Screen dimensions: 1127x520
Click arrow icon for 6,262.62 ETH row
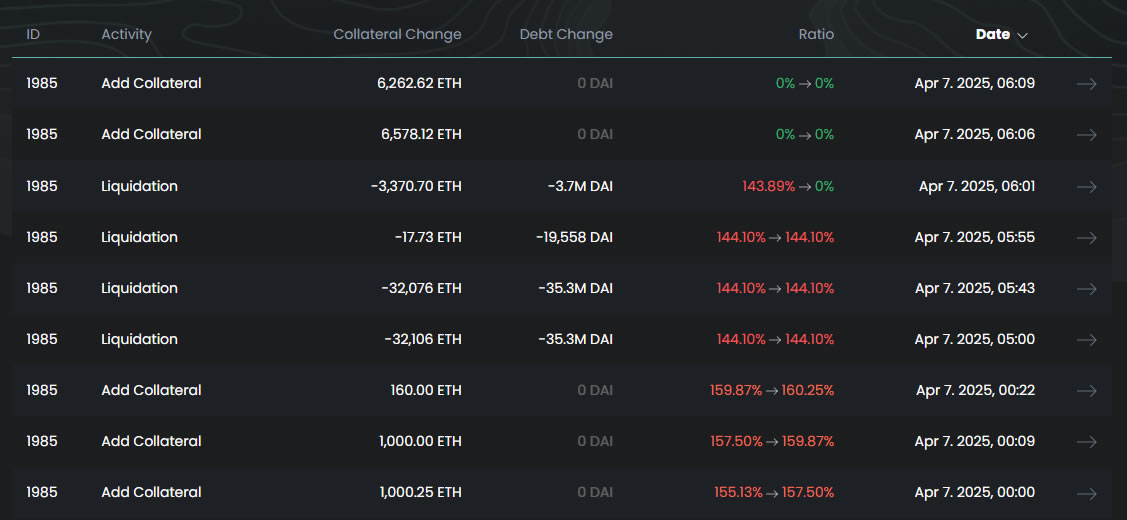(x=1086, y=84)
